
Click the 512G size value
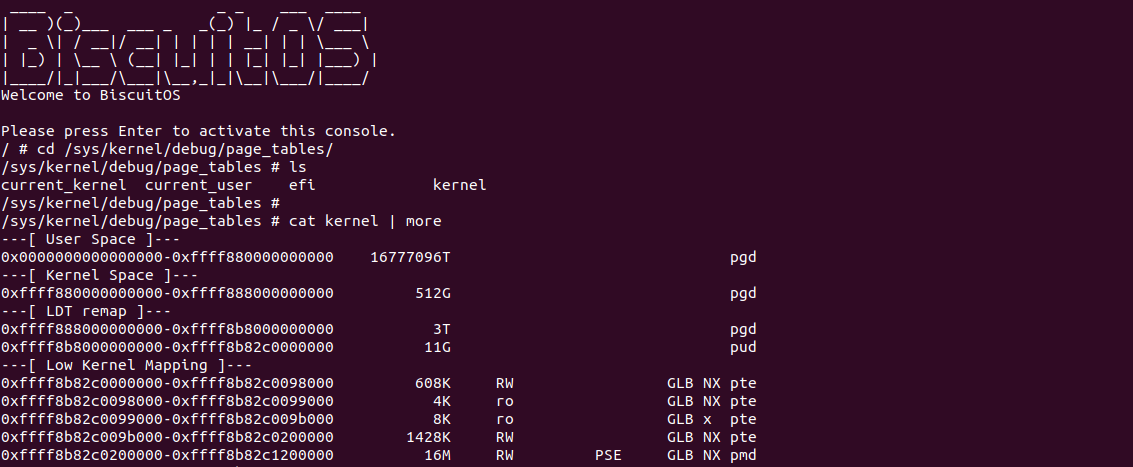433,293
